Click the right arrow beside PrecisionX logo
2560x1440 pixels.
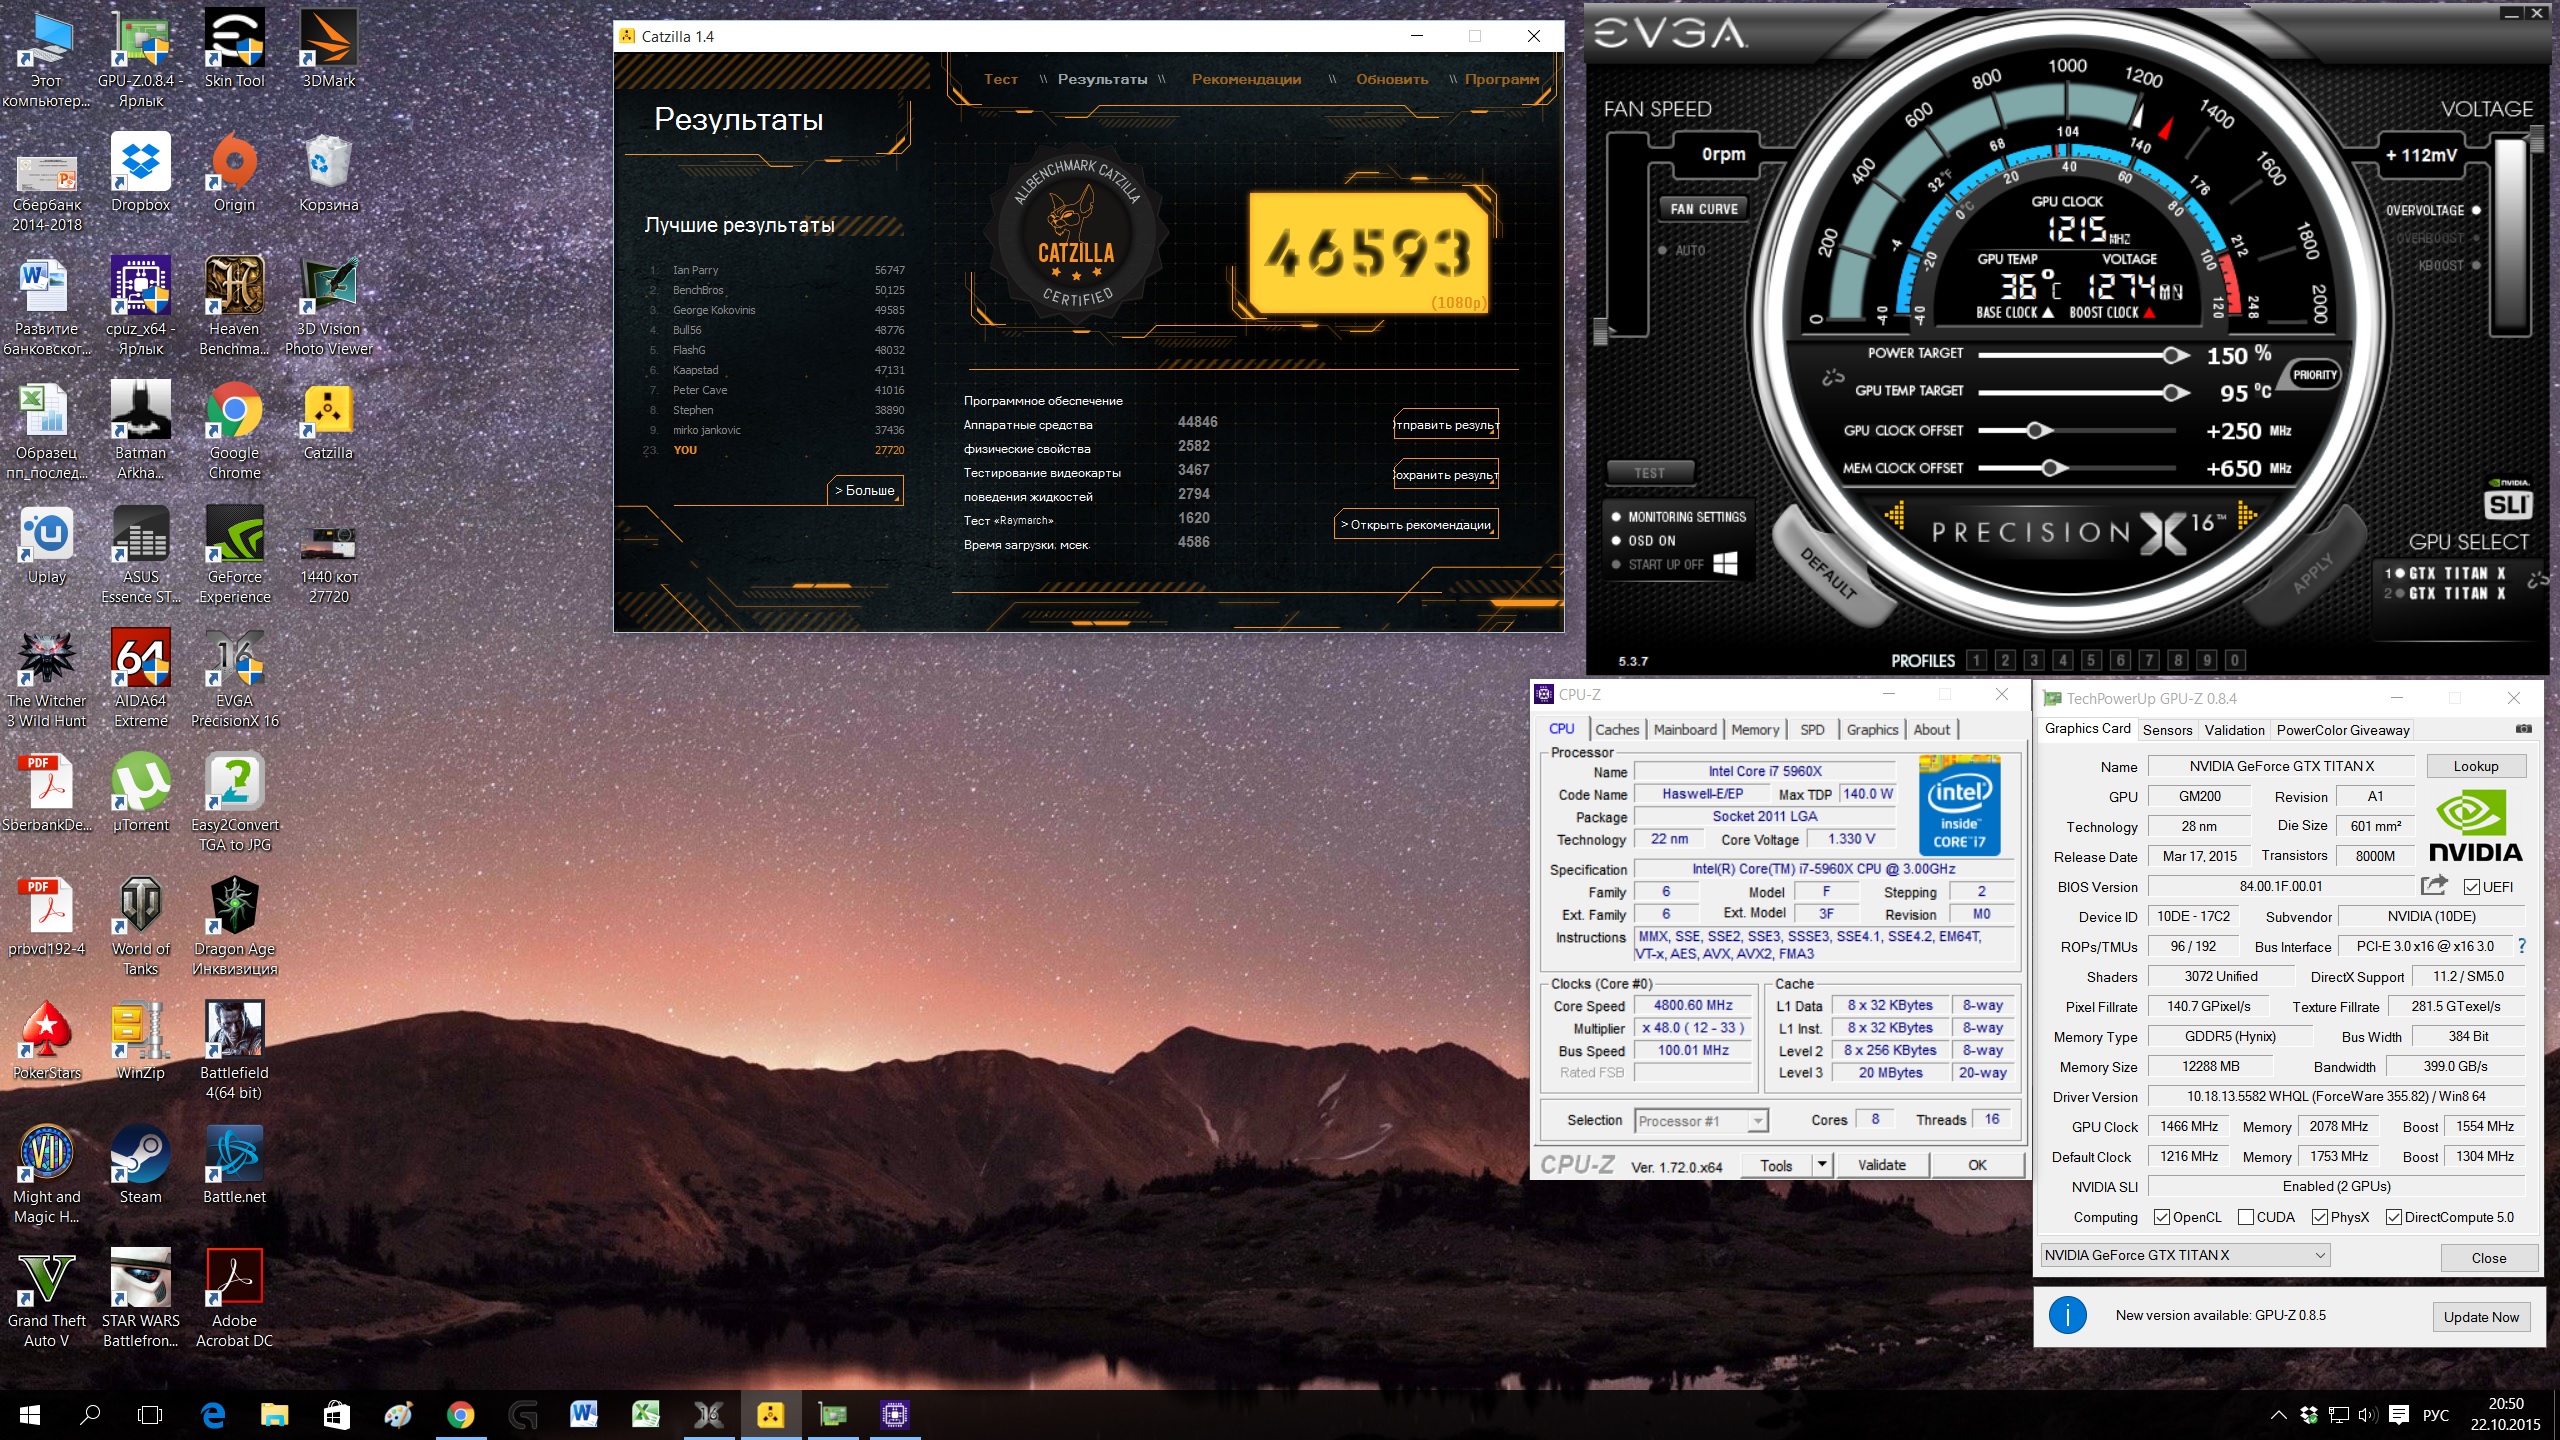click(x=2247, y=516)
